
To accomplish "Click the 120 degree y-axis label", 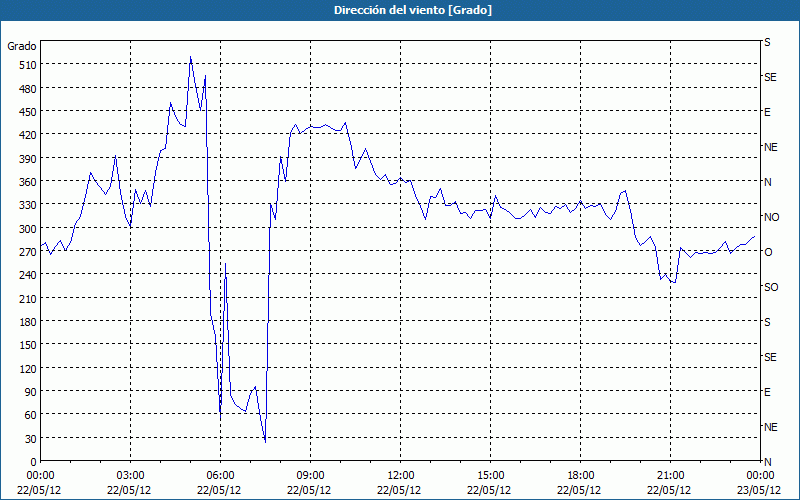I will [27, 369].
